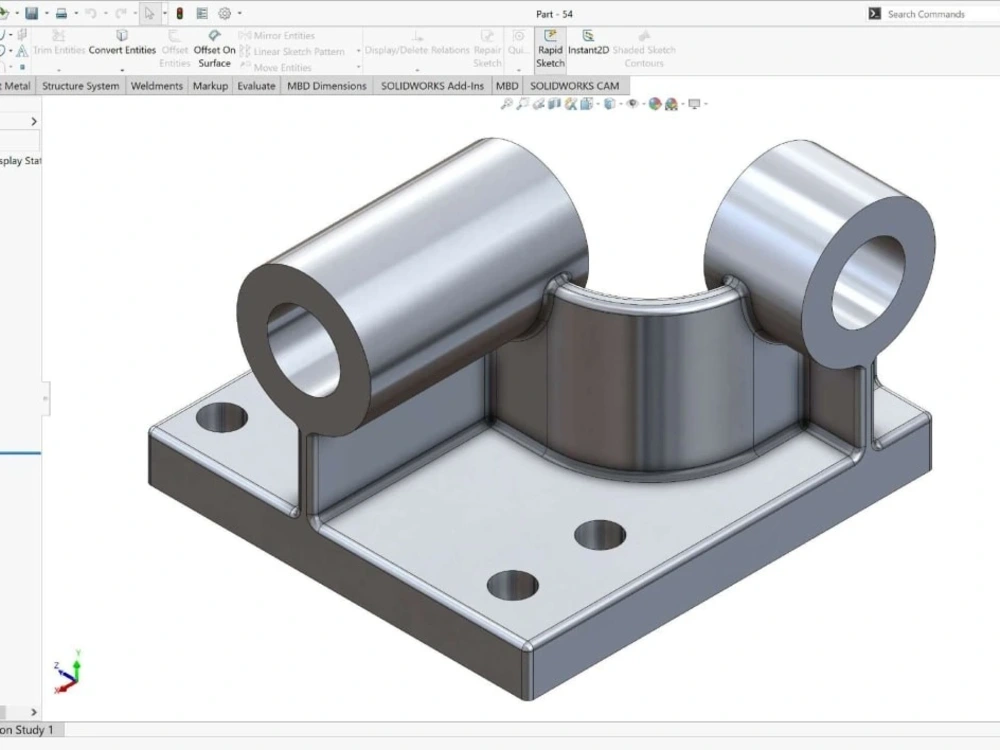Click the Display Style cube icon
The width and height of the screenshot is (1000, 750).
610,103
